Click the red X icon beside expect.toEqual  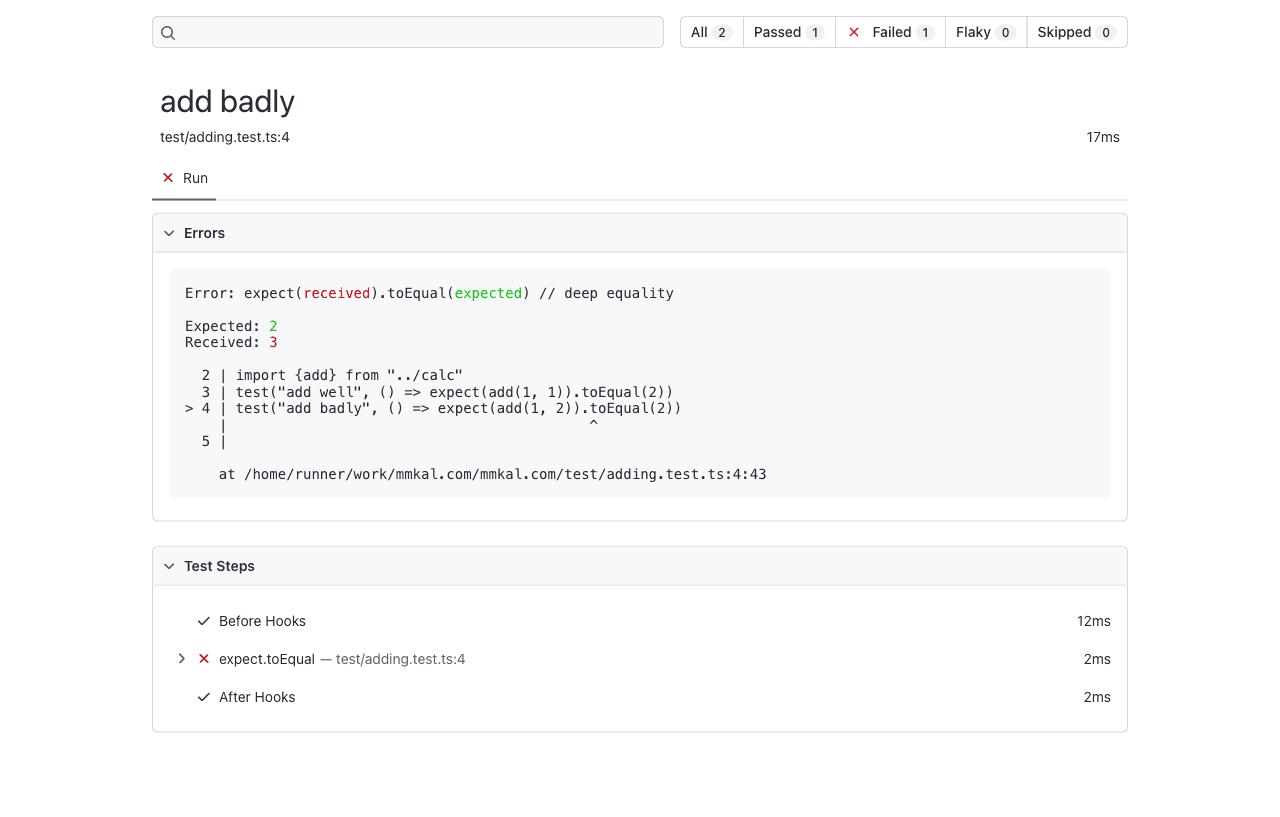click(x=204, y=659)
